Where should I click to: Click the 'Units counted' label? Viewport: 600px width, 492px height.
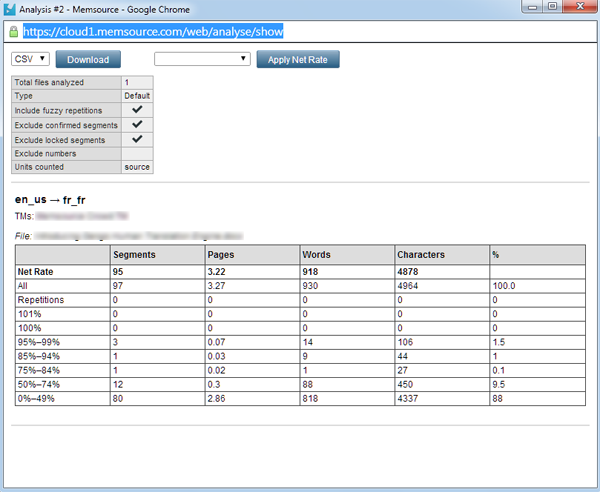(x=39, y=167)
